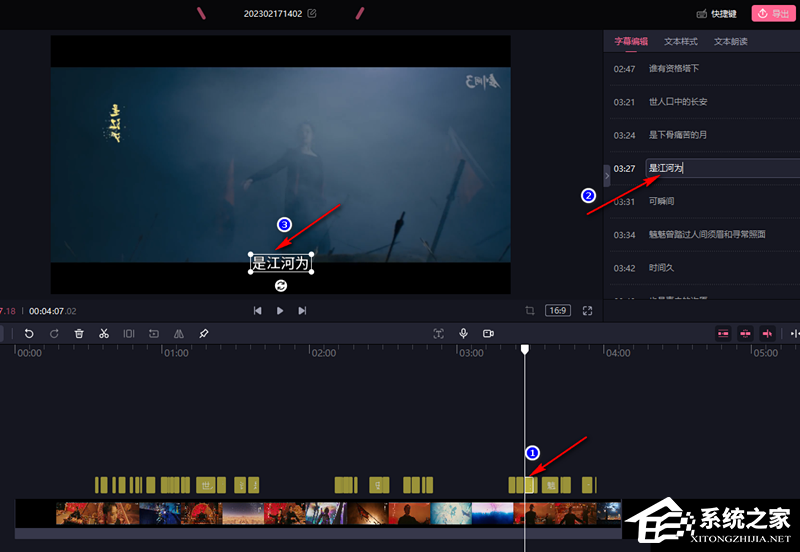Select subtitle row 可瞬间 at 03:31
800x552 pixels.
pyautogui.click(x=704, y=202)
